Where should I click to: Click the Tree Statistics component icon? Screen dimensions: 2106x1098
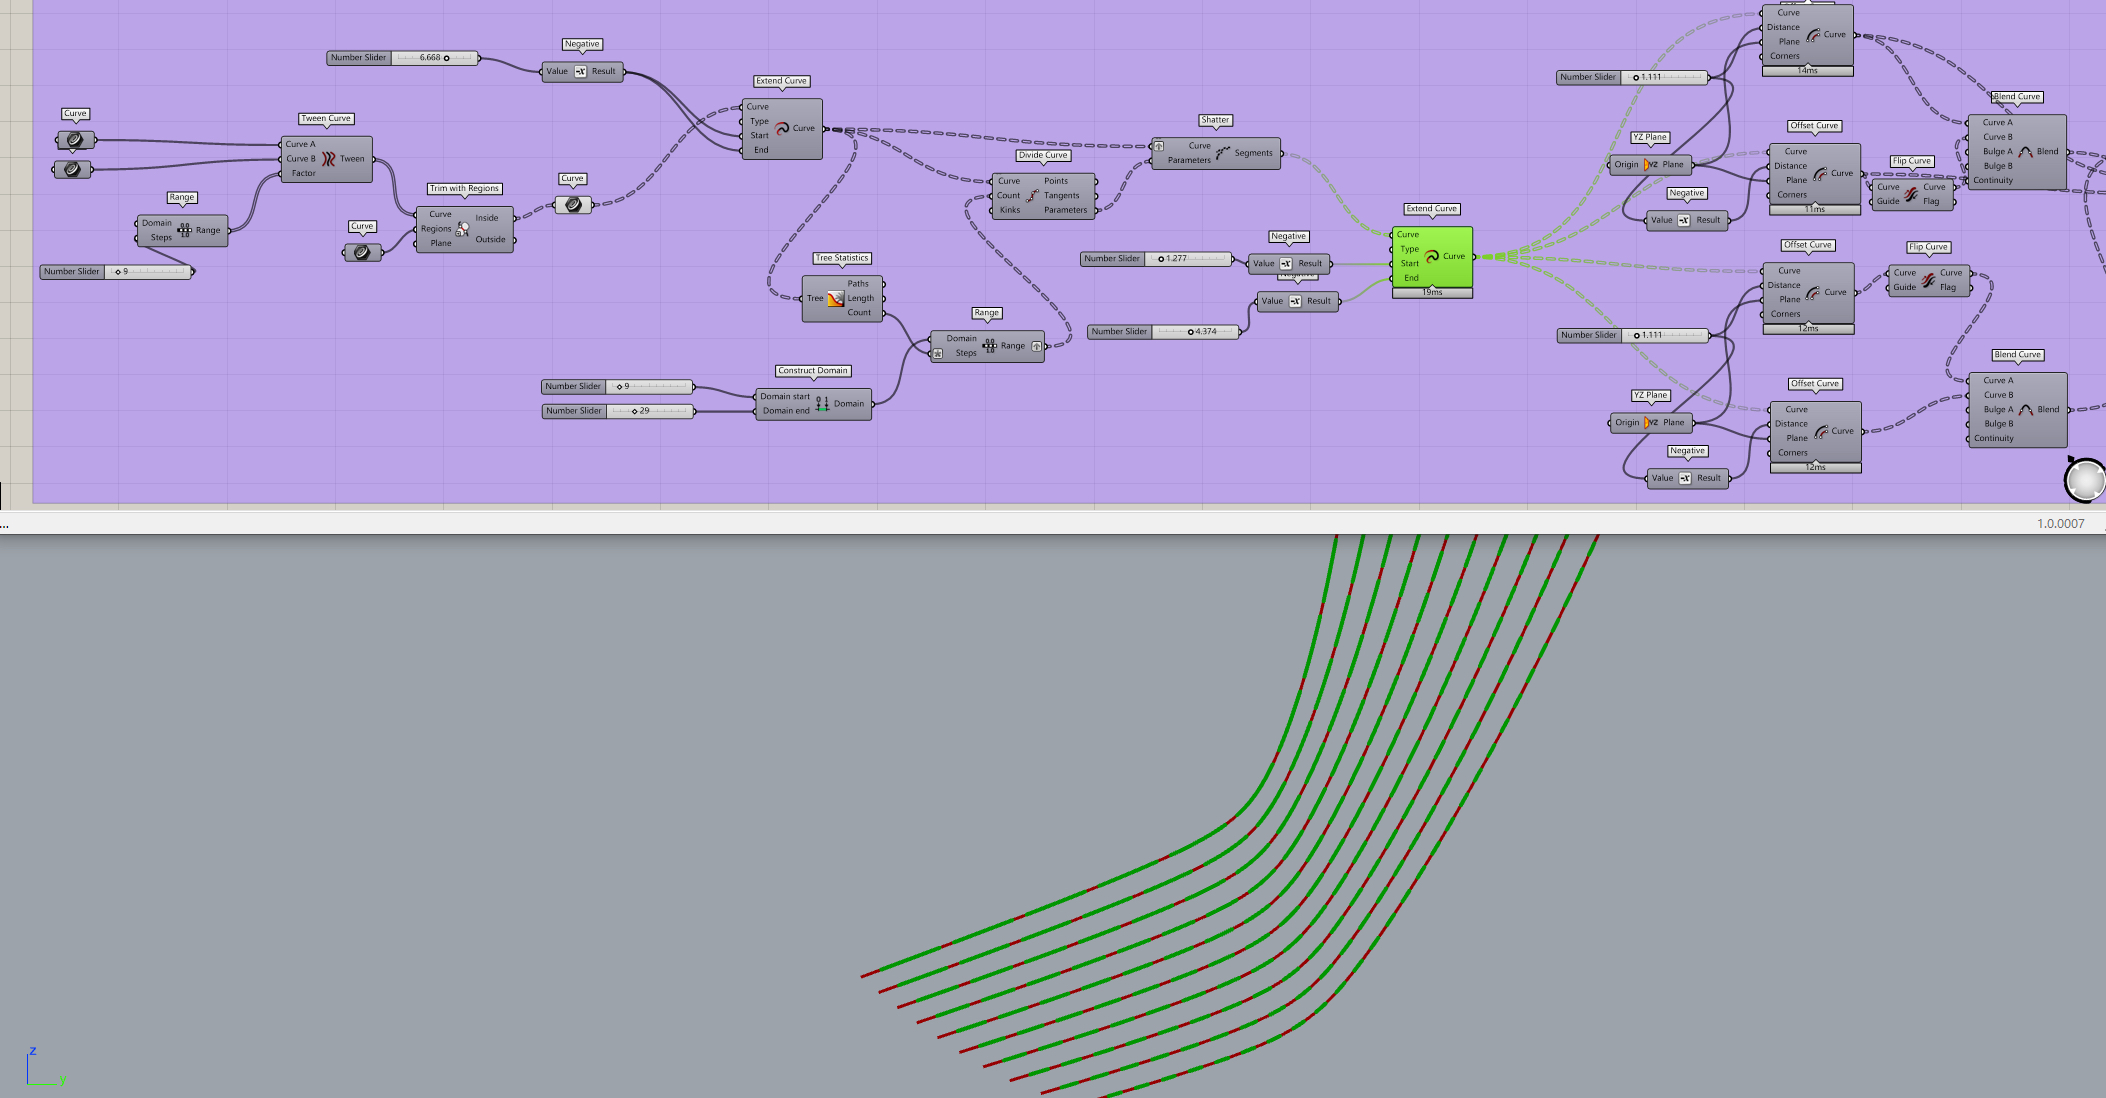836,298
